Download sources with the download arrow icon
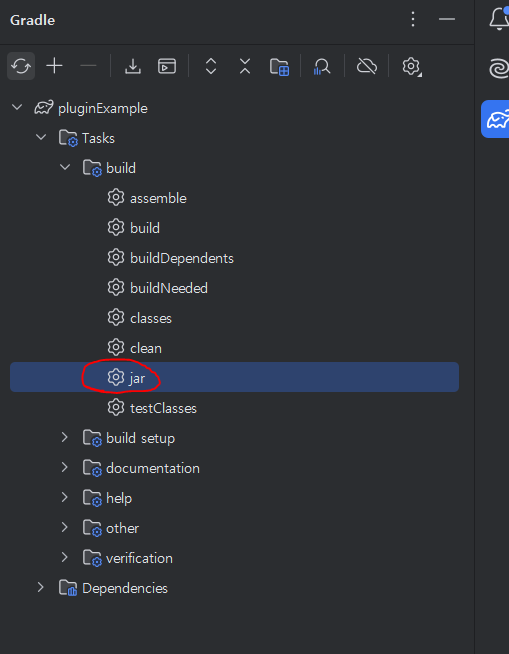The height and width of the screenshot is (654, 509). 133,66
